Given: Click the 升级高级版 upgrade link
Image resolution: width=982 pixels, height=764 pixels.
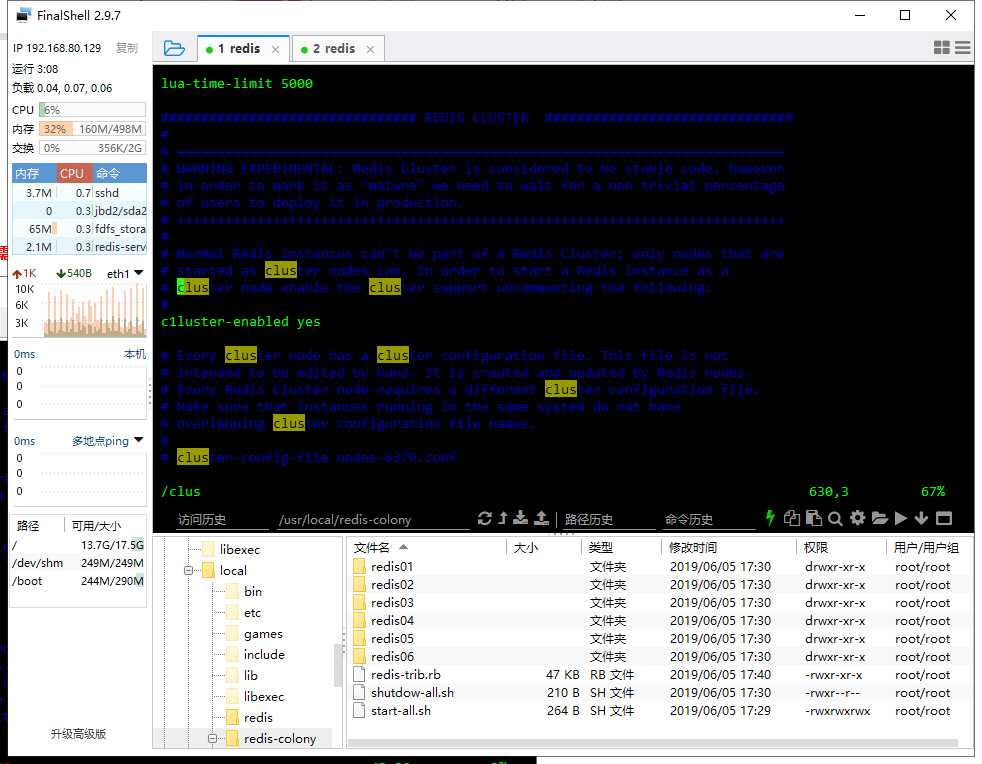Looking at the screenshot, I should (78, 734).
